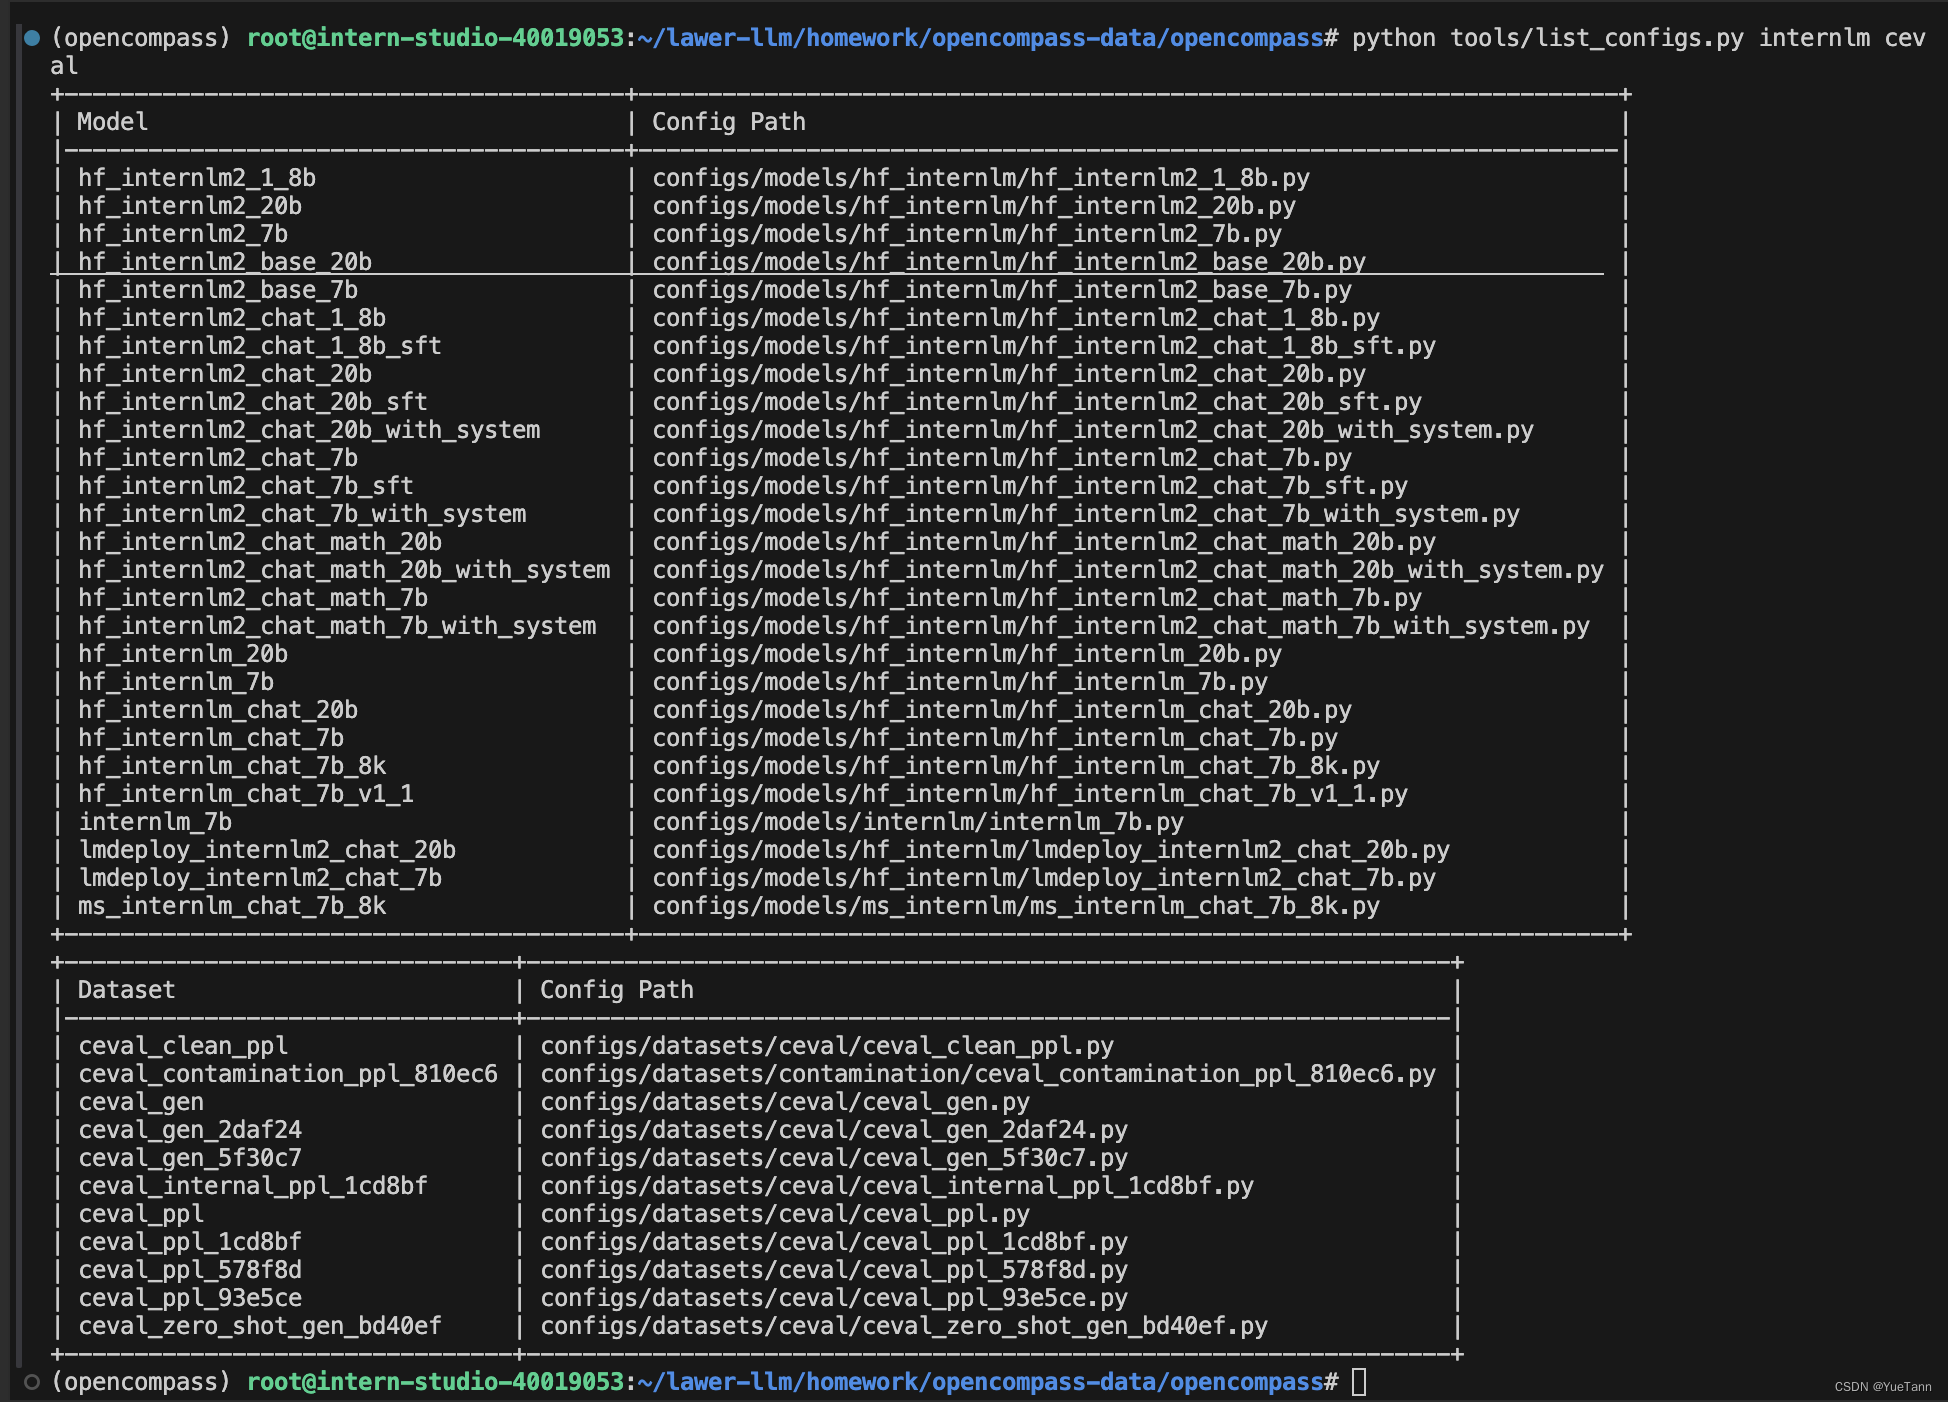Click dataset name 'ceval_ppl_578f8d'
The height and width of the screenshot is (1402, 1948).
coord(190,1270)
